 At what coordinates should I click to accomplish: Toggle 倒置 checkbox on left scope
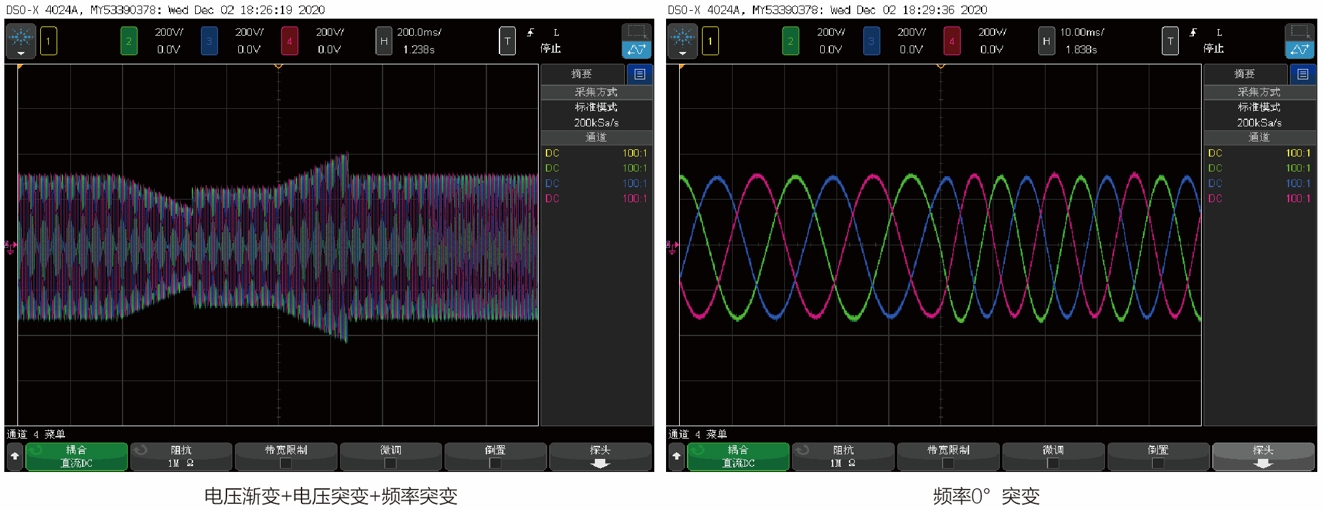(x=495, y=464)
